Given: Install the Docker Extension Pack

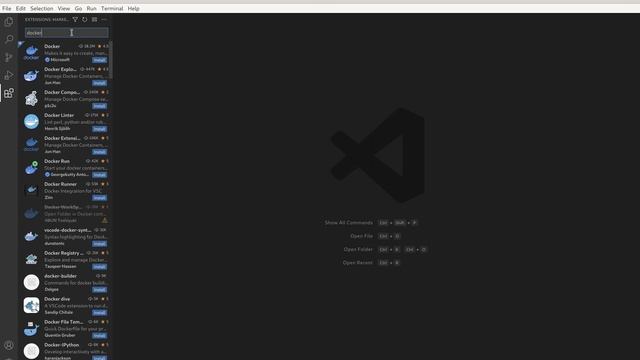Looking at the screenshot, I should [99, 152].
